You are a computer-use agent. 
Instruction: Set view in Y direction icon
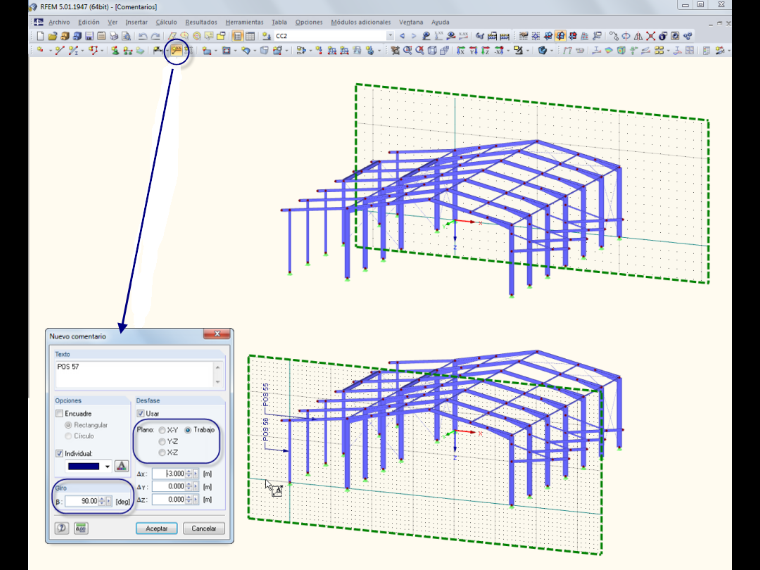474,50
